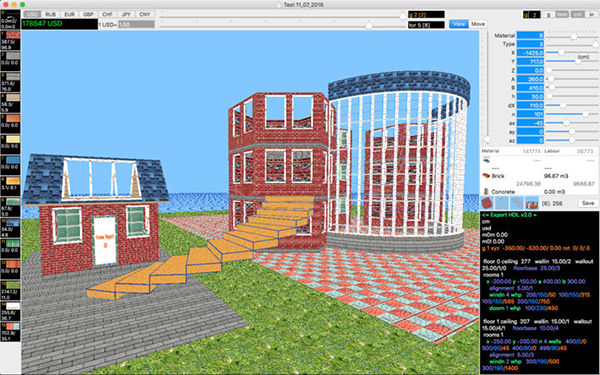The width and height of the screenshot is (600, 375).
Task: Activate View mode
Action: (x=458, y=24)
